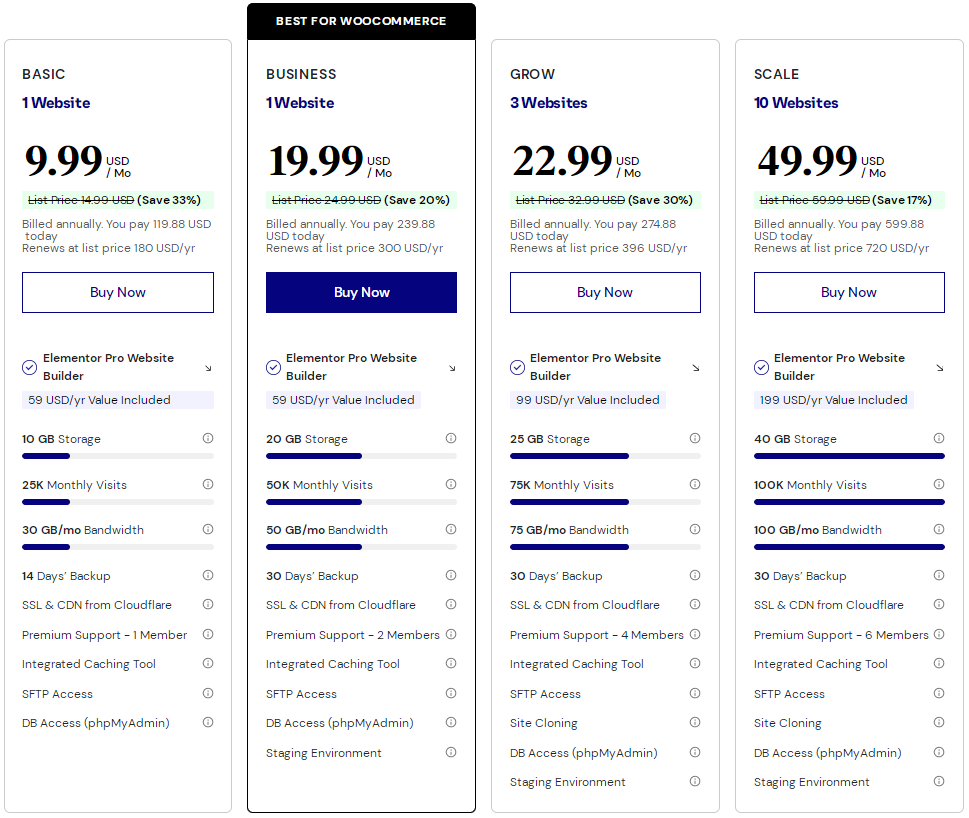969x818 pixels.
Task: Select the GROW plan heading
Action: [532, 74]
